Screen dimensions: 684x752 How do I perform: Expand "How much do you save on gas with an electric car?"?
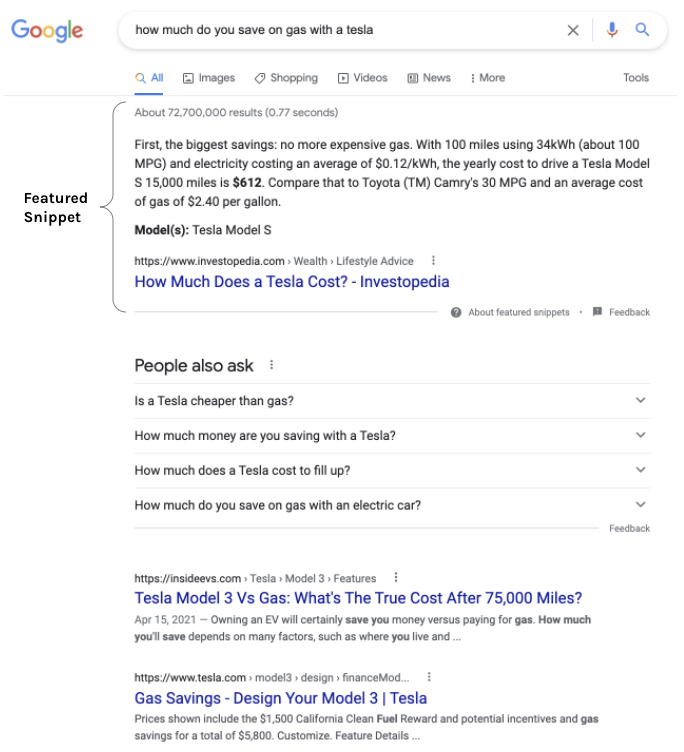[392, 505]
